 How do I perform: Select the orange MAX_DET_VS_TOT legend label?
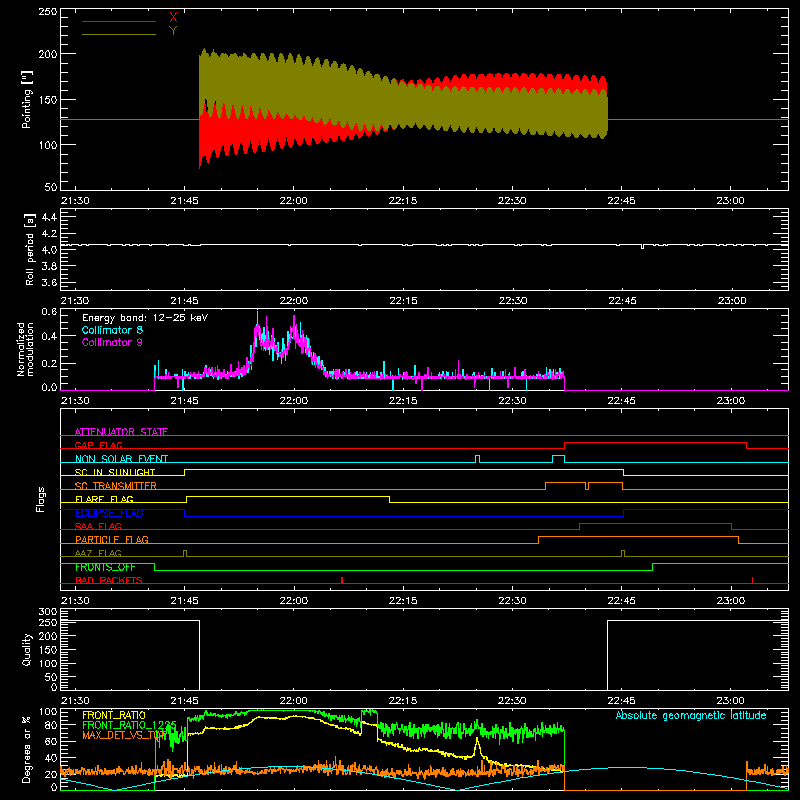[124, 735]
